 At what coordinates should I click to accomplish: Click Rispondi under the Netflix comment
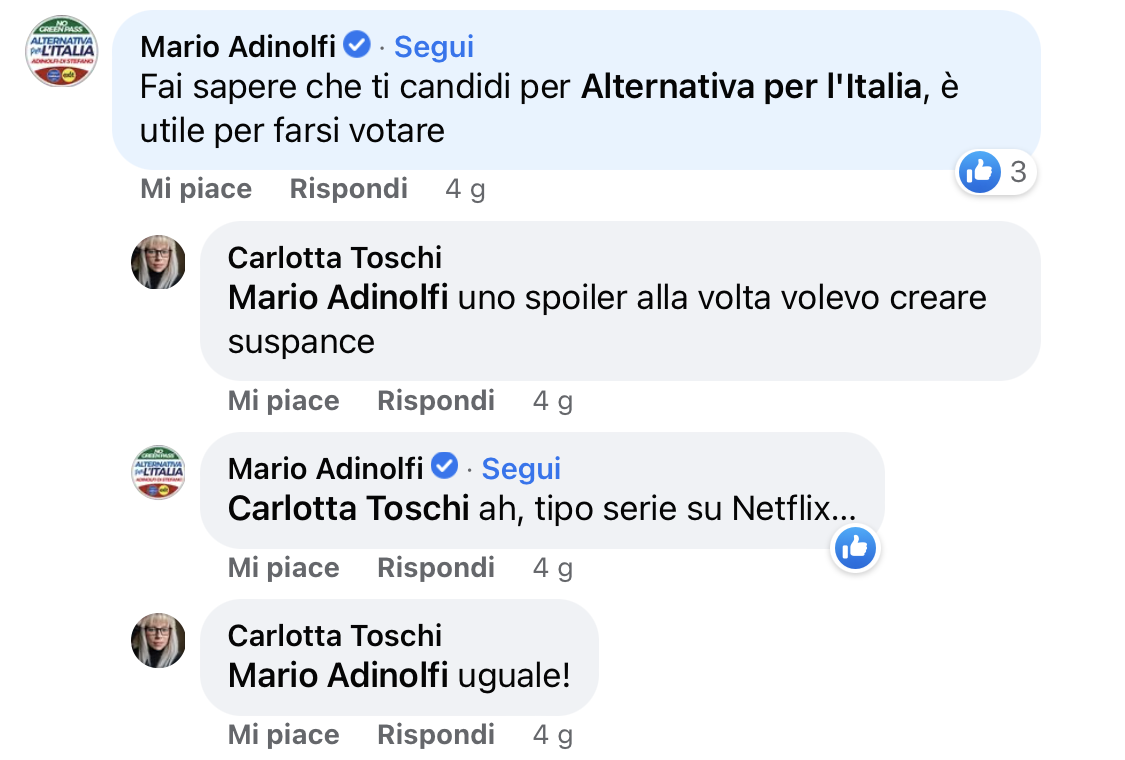(x=436, y=568)
